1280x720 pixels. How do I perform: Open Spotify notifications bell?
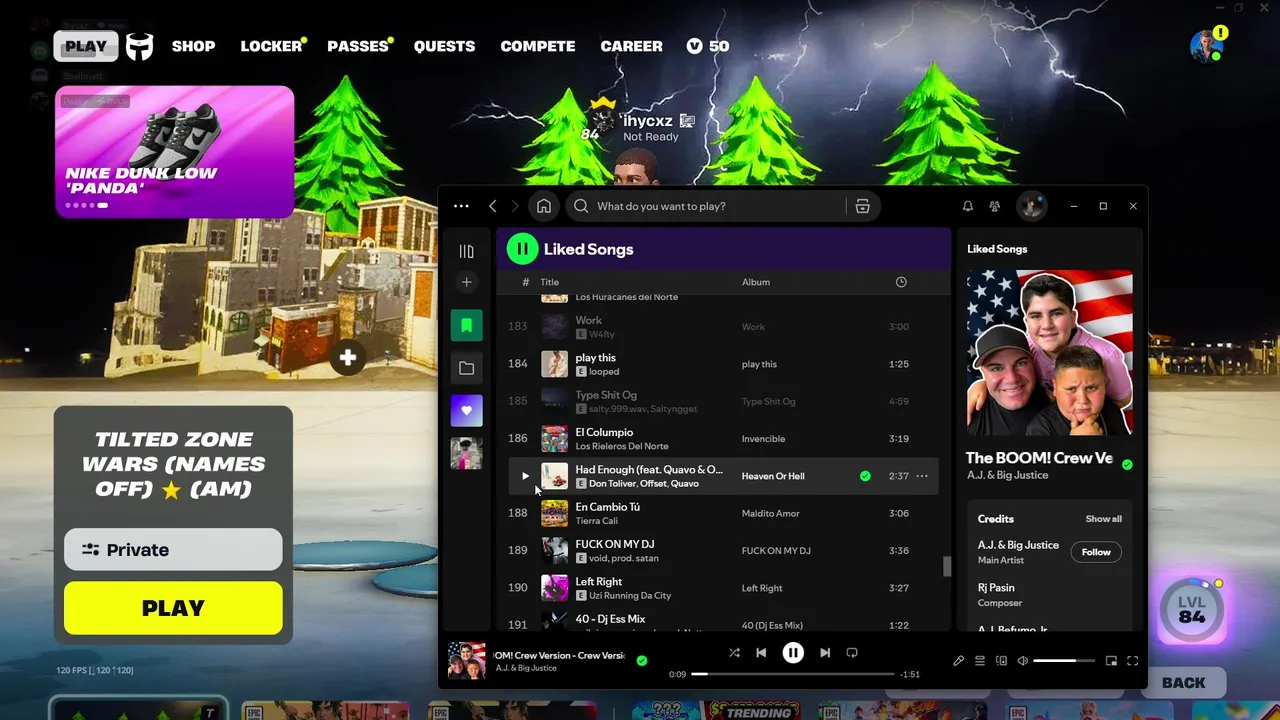click(968, 206)
